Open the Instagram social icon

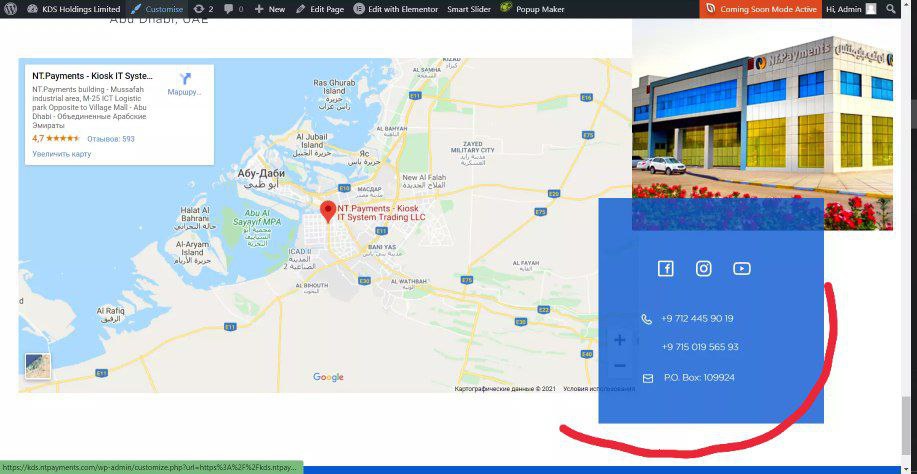[704, 268]
